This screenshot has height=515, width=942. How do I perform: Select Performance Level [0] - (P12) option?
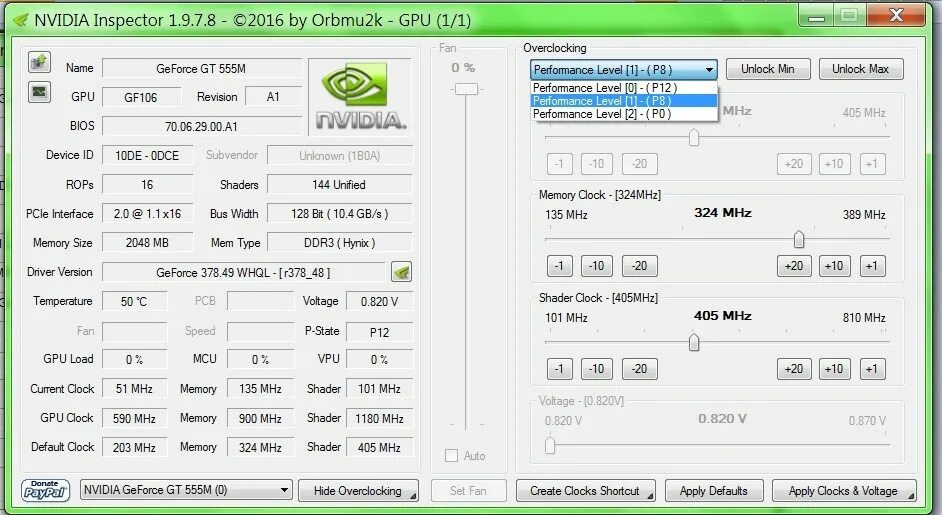(x=624, y=88)
